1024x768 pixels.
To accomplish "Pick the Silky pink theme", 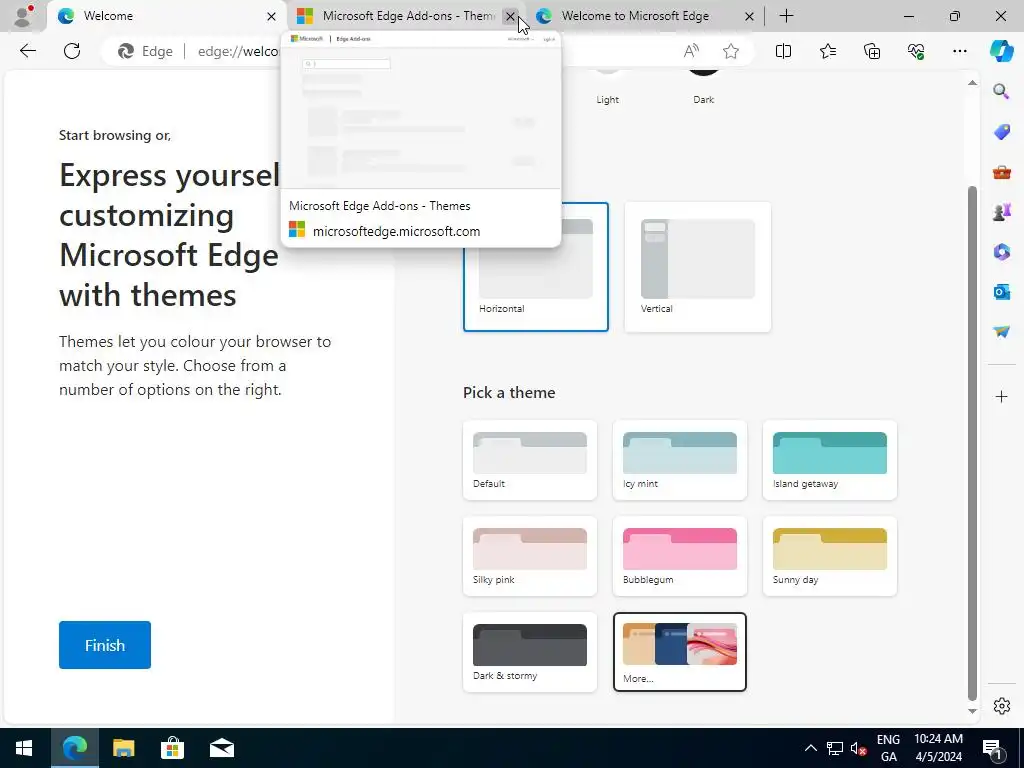I will pos(530,556).
